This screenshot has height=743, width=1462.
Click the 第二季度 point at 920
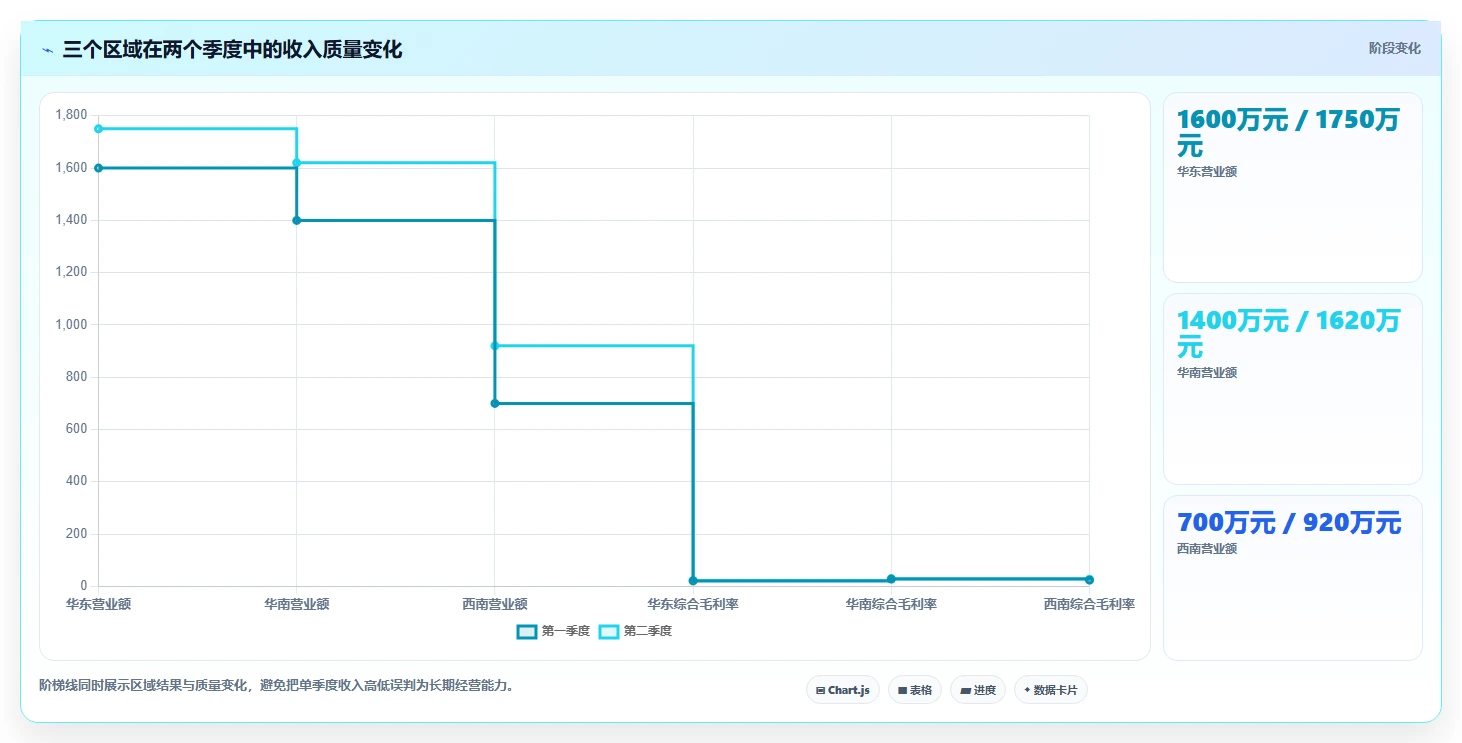(495, 346)
